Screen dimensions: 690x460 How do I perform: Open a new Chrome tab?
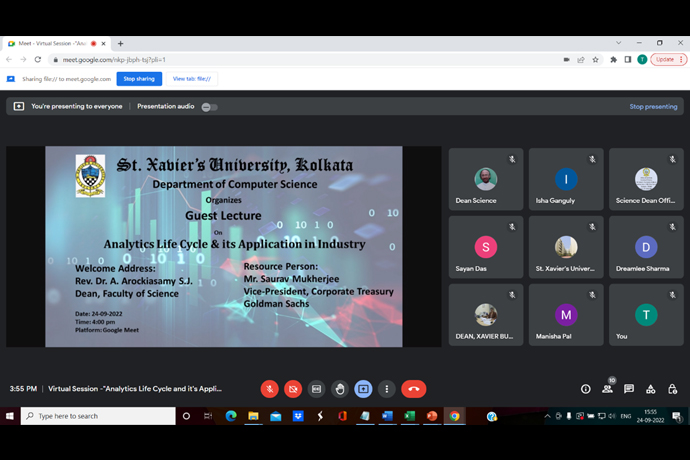(120, 44)
